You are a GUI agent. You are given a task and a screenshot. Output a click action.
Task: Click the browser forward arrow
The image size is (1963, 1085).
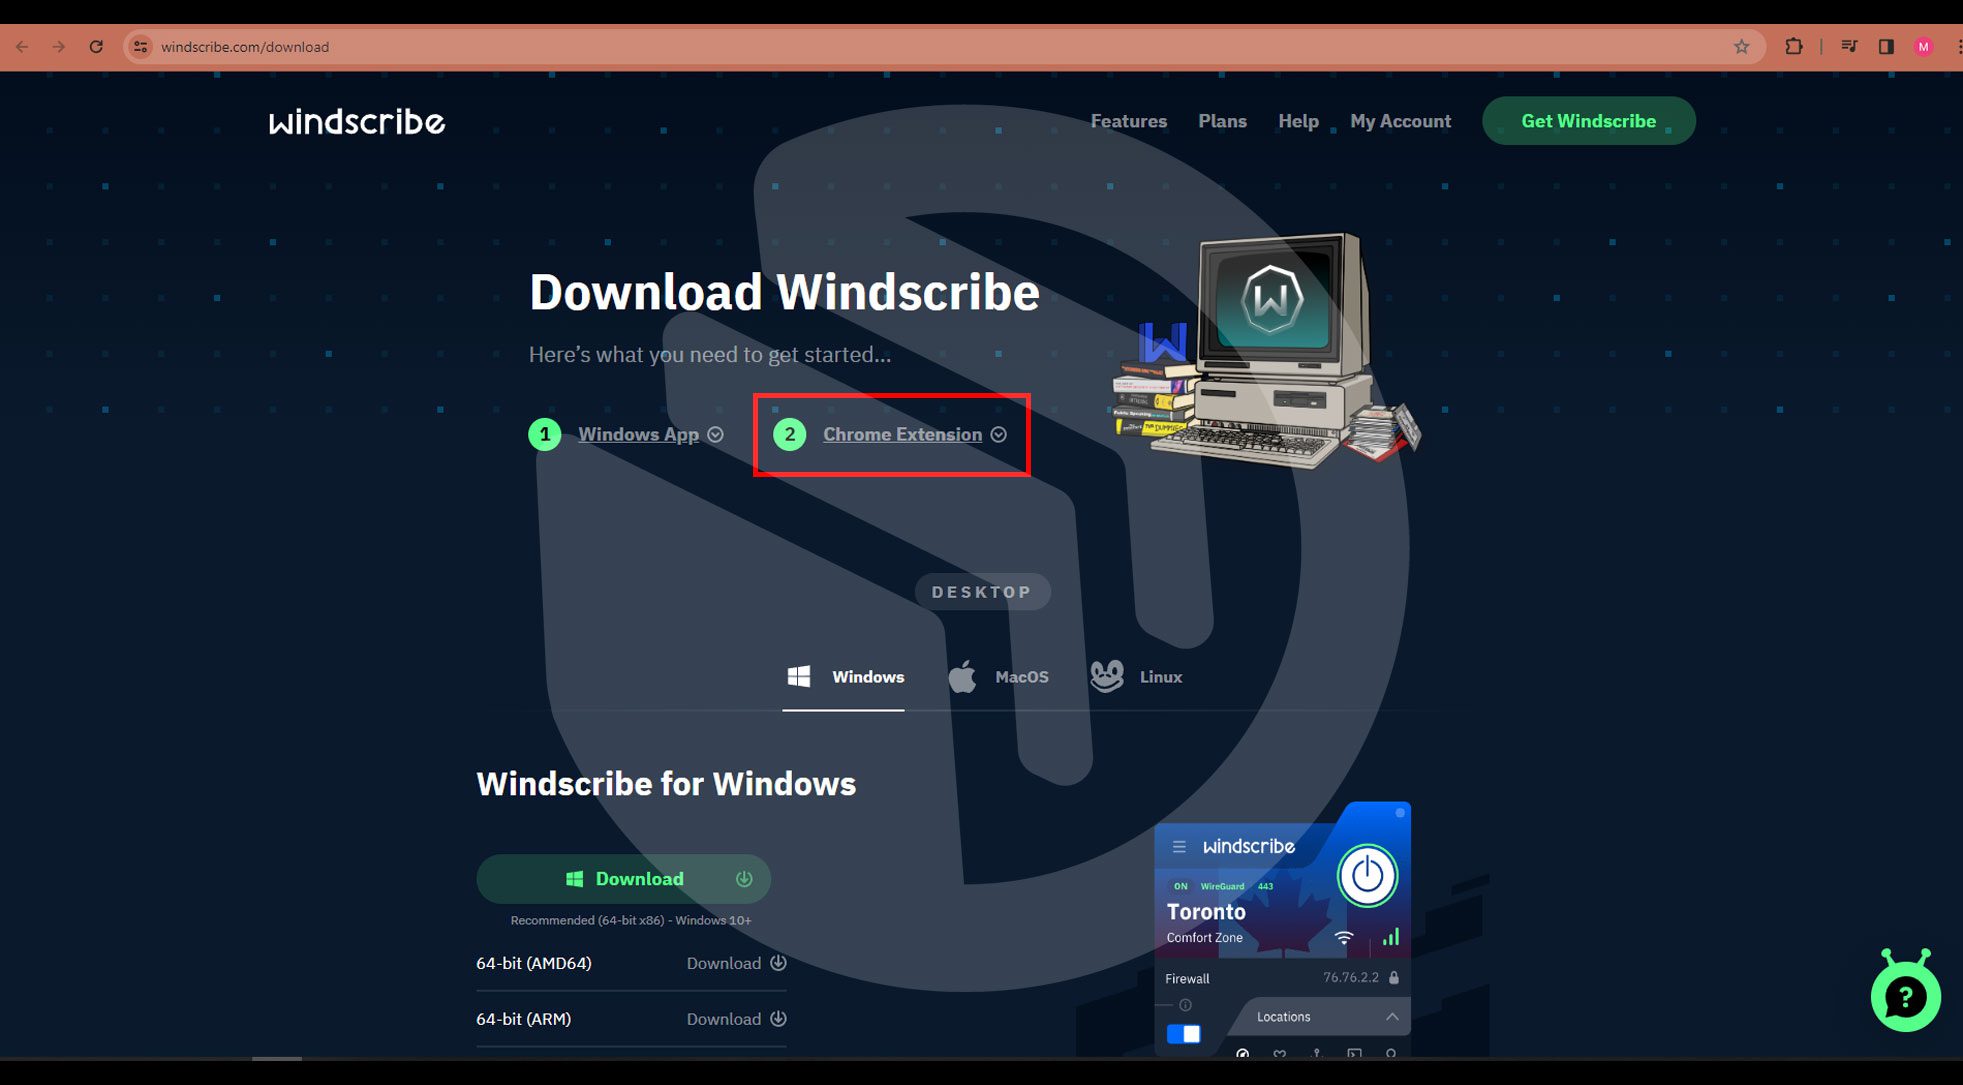[59, 47]
